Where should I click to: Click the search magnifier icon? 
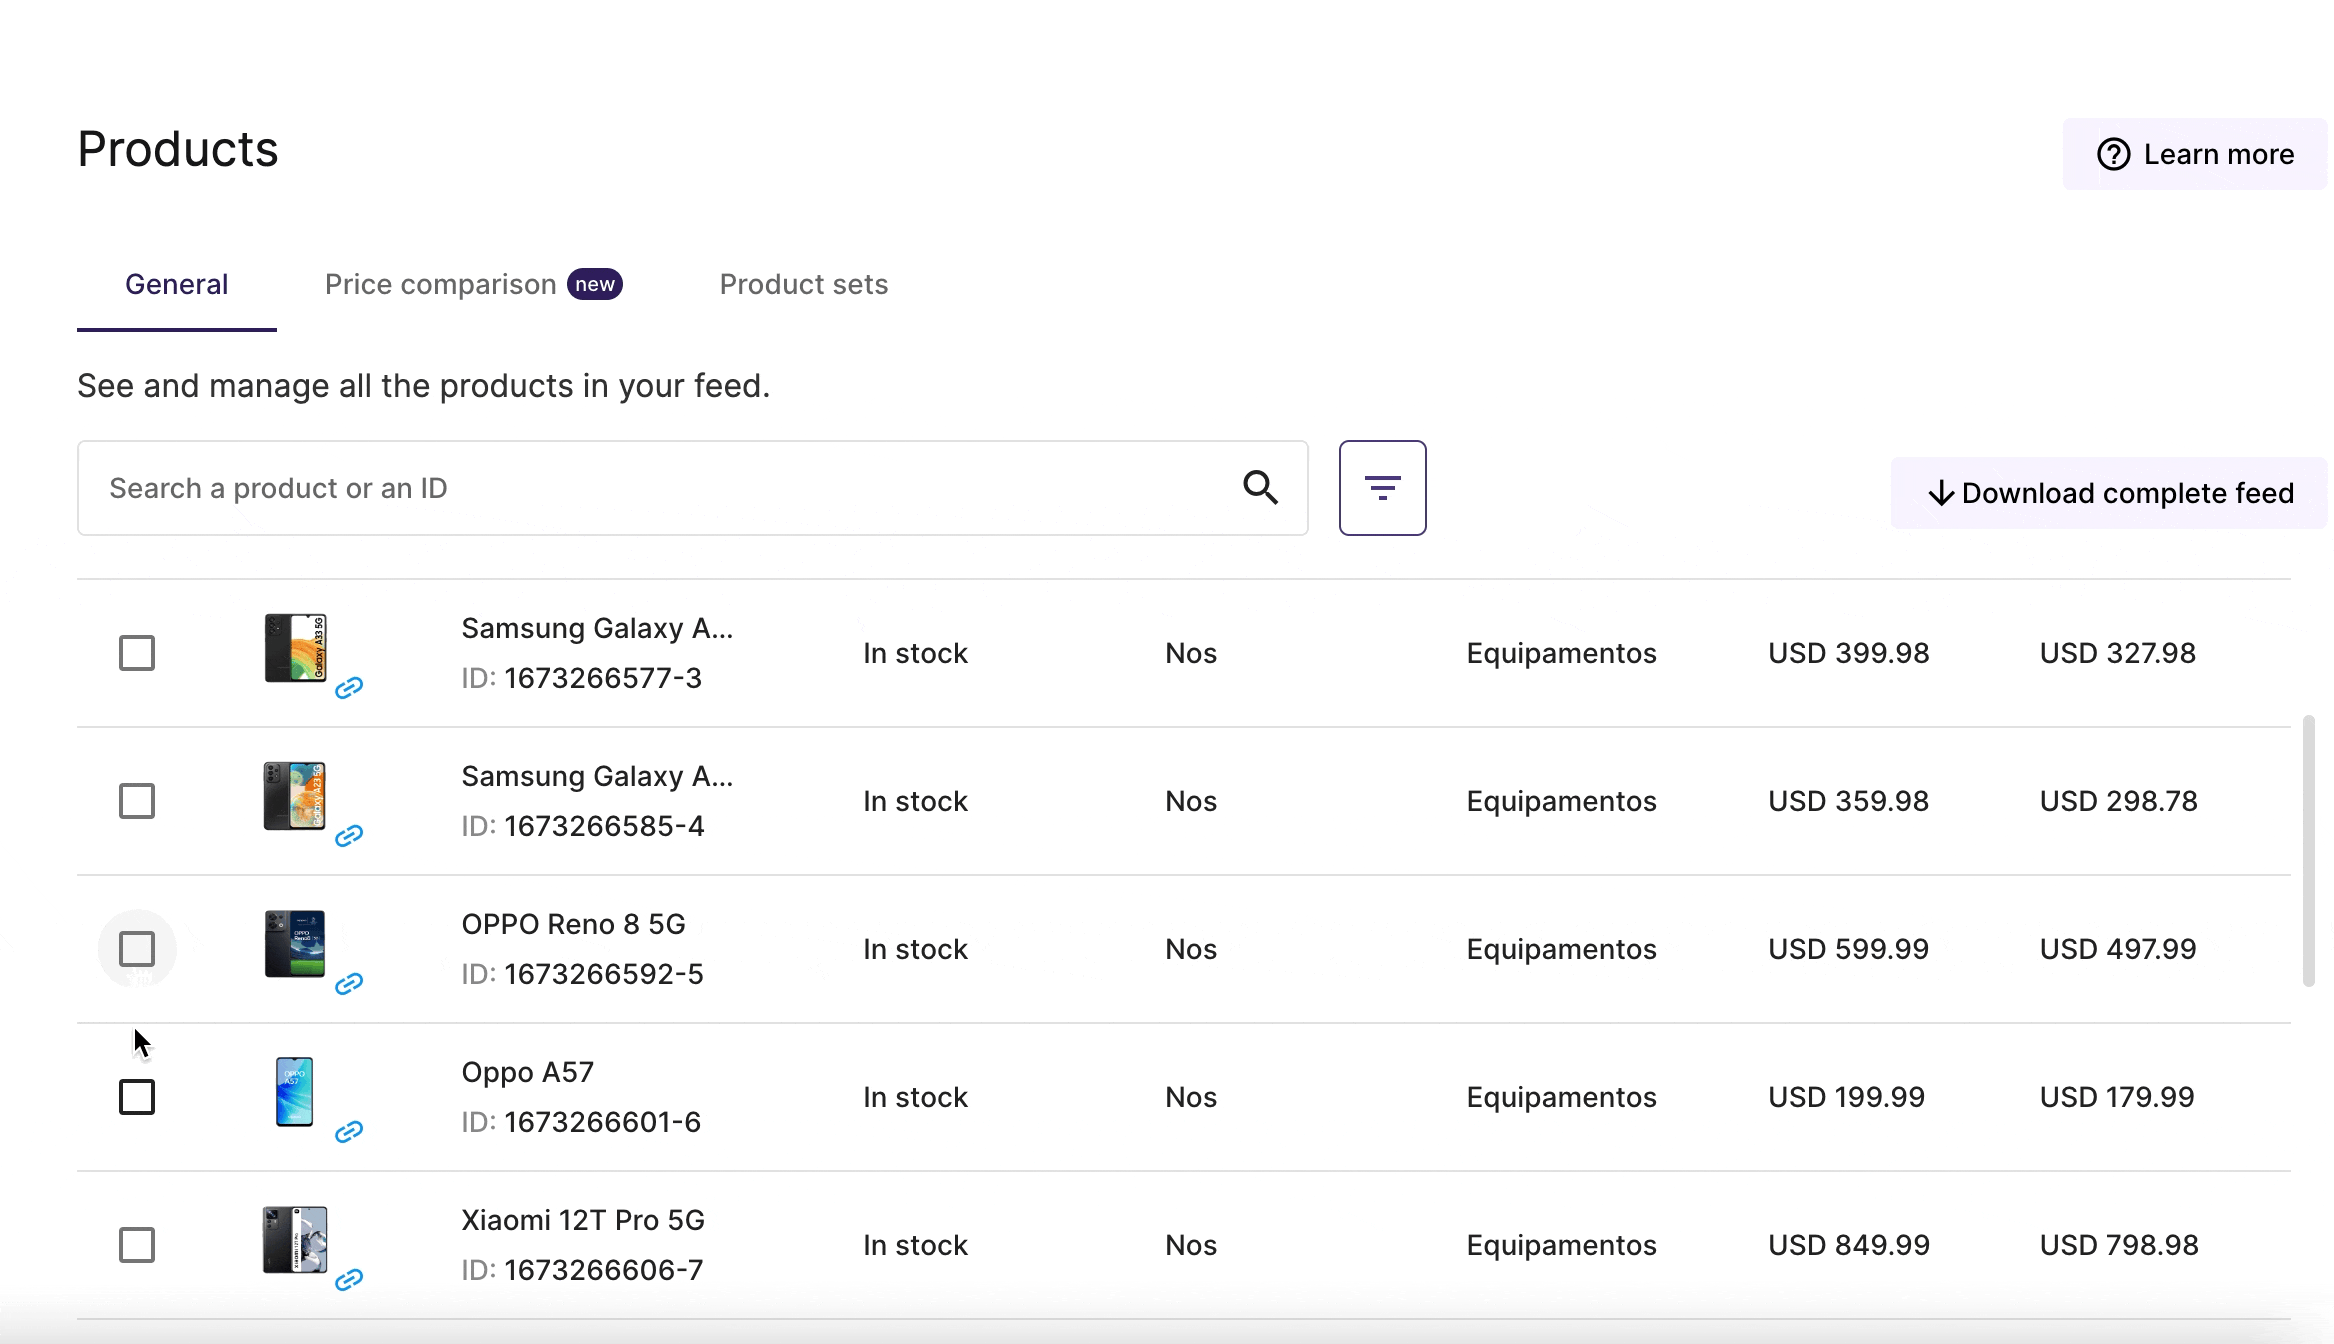point(1260,488)
